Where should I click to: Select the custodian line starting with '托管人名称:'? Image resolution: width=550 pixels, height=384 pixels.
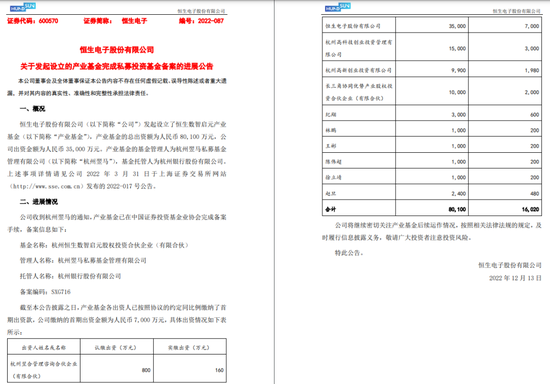70,276
